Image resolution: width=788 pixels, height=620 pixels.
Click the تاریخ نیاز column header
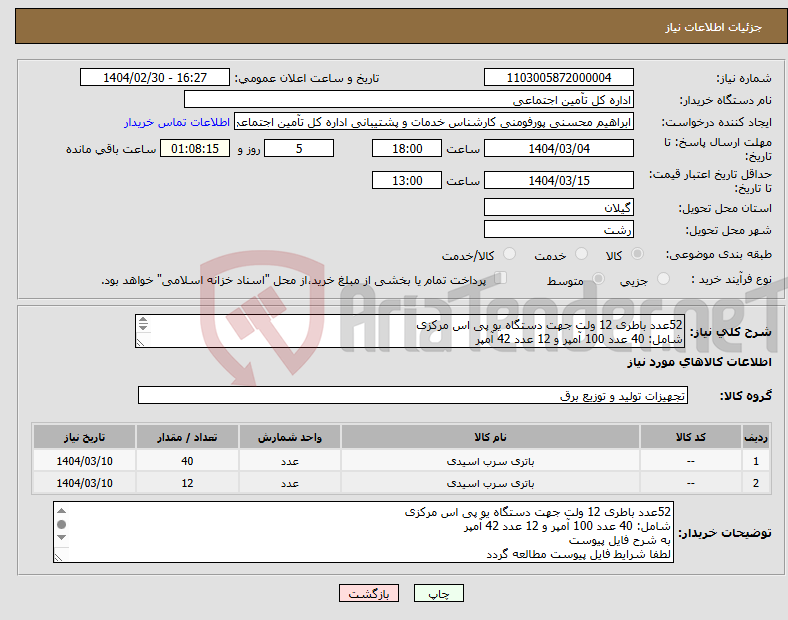84,437
